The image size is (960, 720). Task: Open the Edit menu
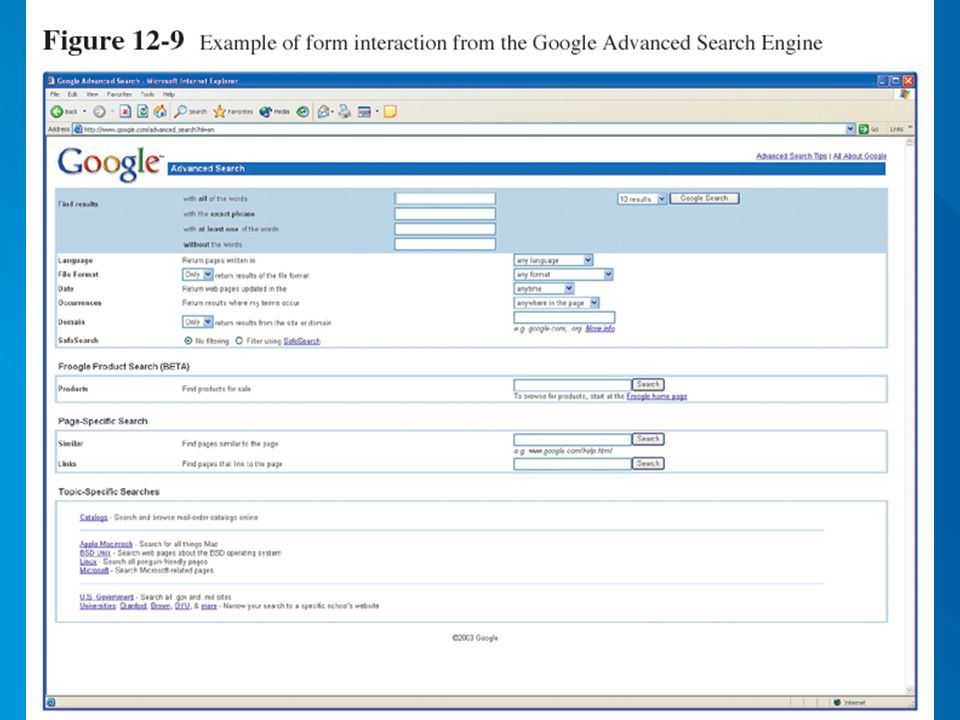pyautogui.click(x=72, y=94)
